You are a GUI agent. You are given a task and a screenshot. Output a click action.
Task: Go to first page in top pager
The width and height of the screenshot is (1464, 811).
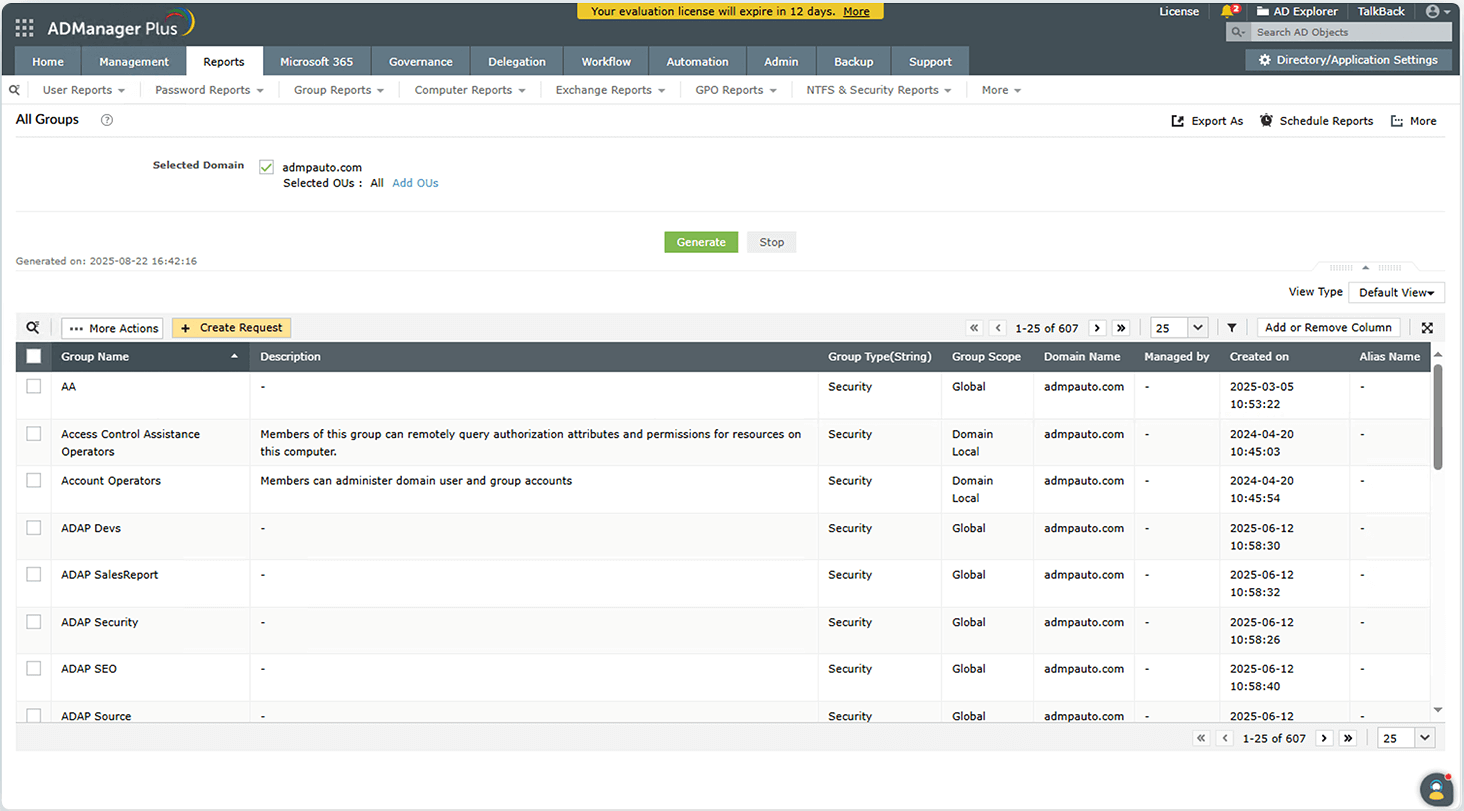974,328
